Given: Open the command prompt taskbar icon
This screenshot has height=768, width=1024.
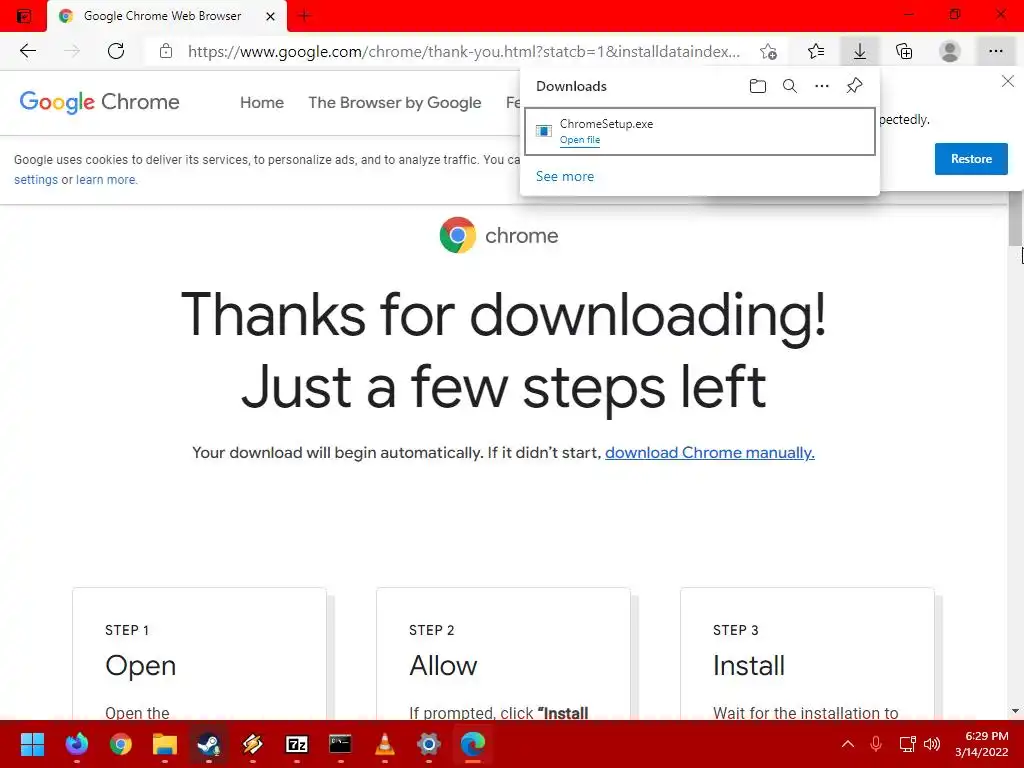Looking at the screenshot, I should pyautogui.click(x=340, y=744).
